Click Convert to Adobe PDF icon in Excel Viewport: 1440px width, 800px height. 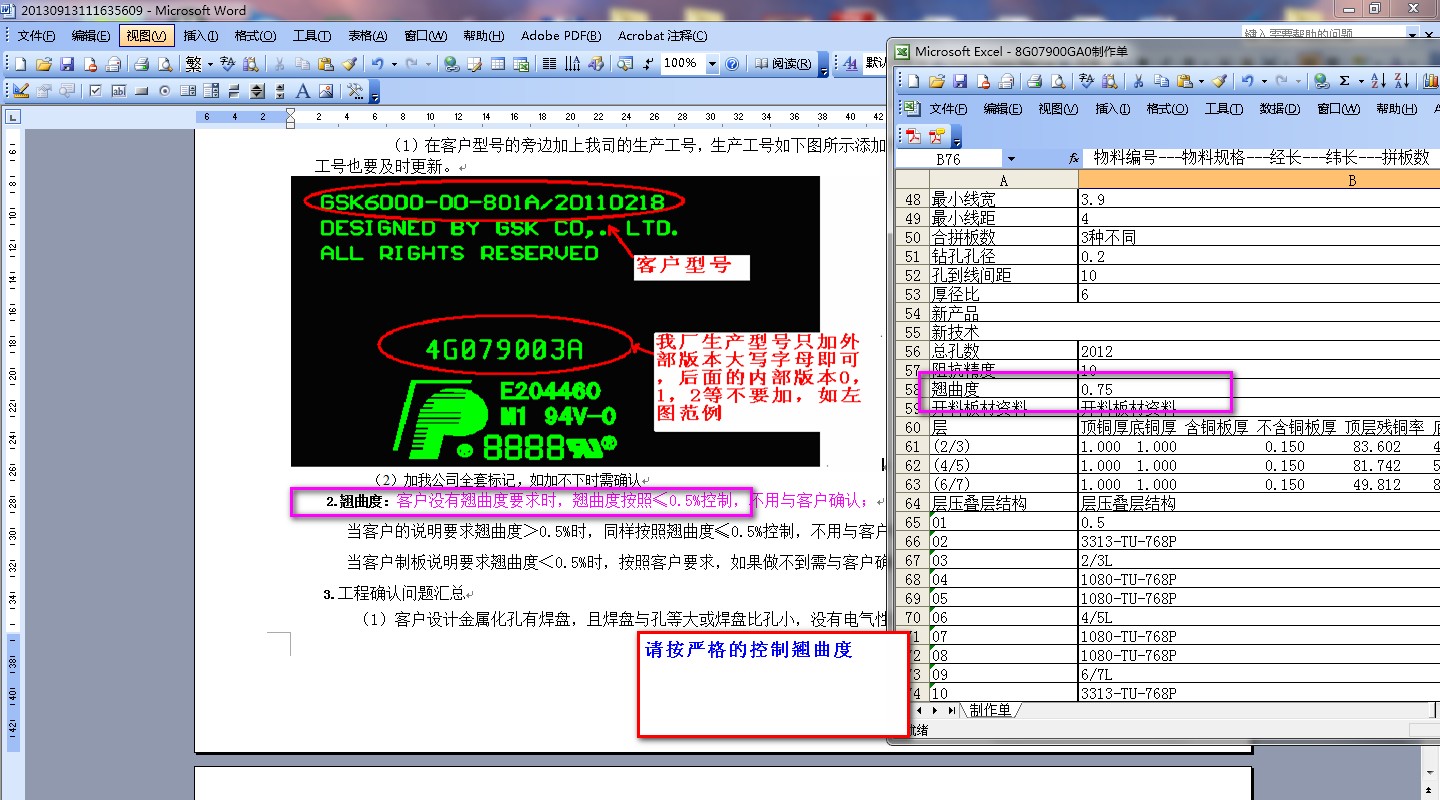click(x=913, y=136)
